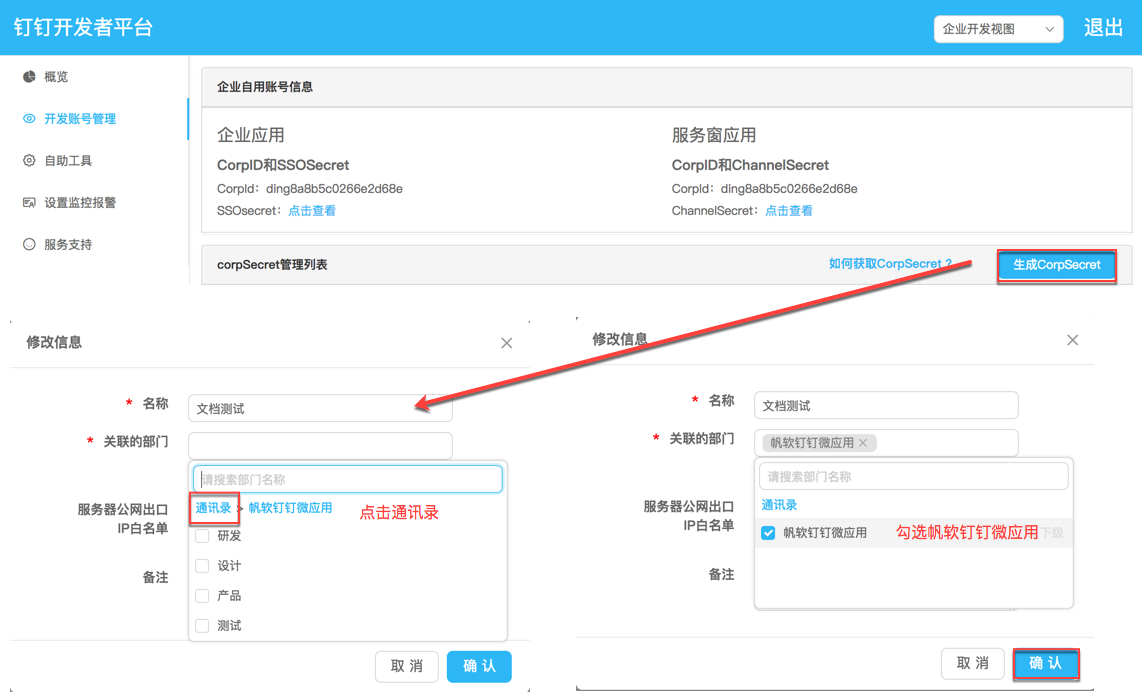View ChannelSecret via 点击查看 link
The image size is (1142, 698).
point(789,211)
